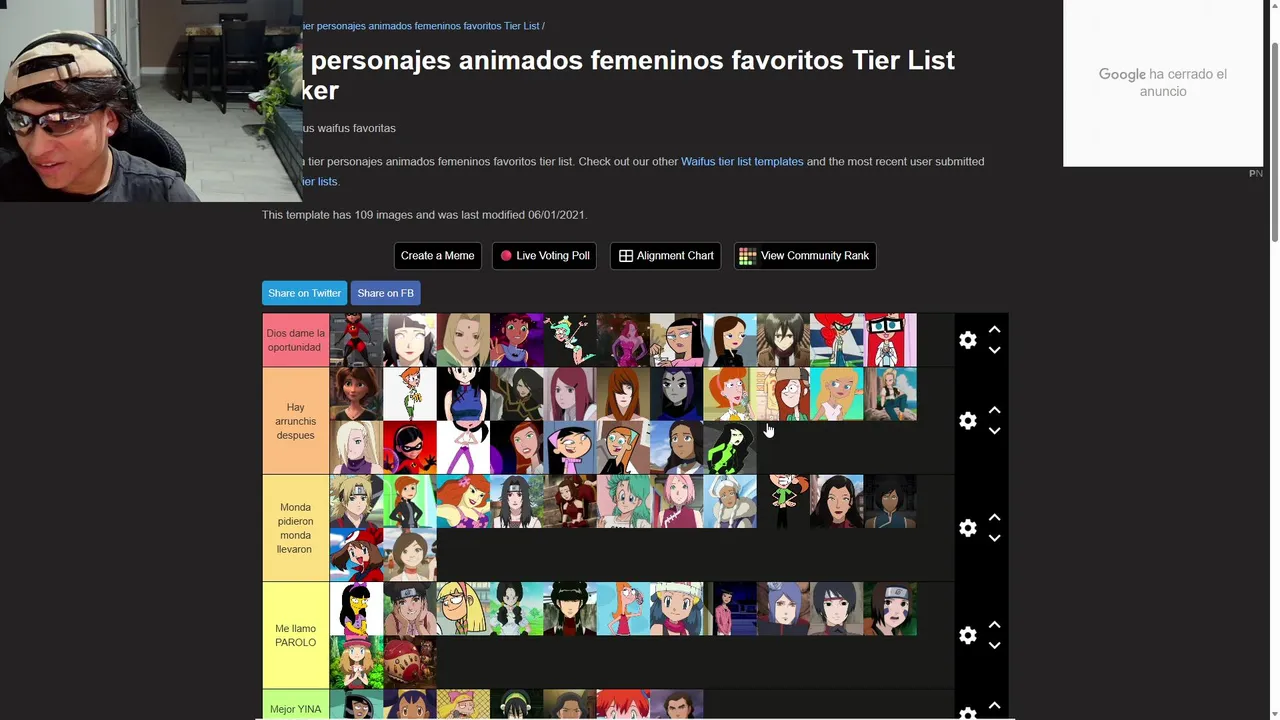Move 'Me llamo PAROLO' row down
This screenshot has height=720, width=1280.
click(x=994, y=645)
